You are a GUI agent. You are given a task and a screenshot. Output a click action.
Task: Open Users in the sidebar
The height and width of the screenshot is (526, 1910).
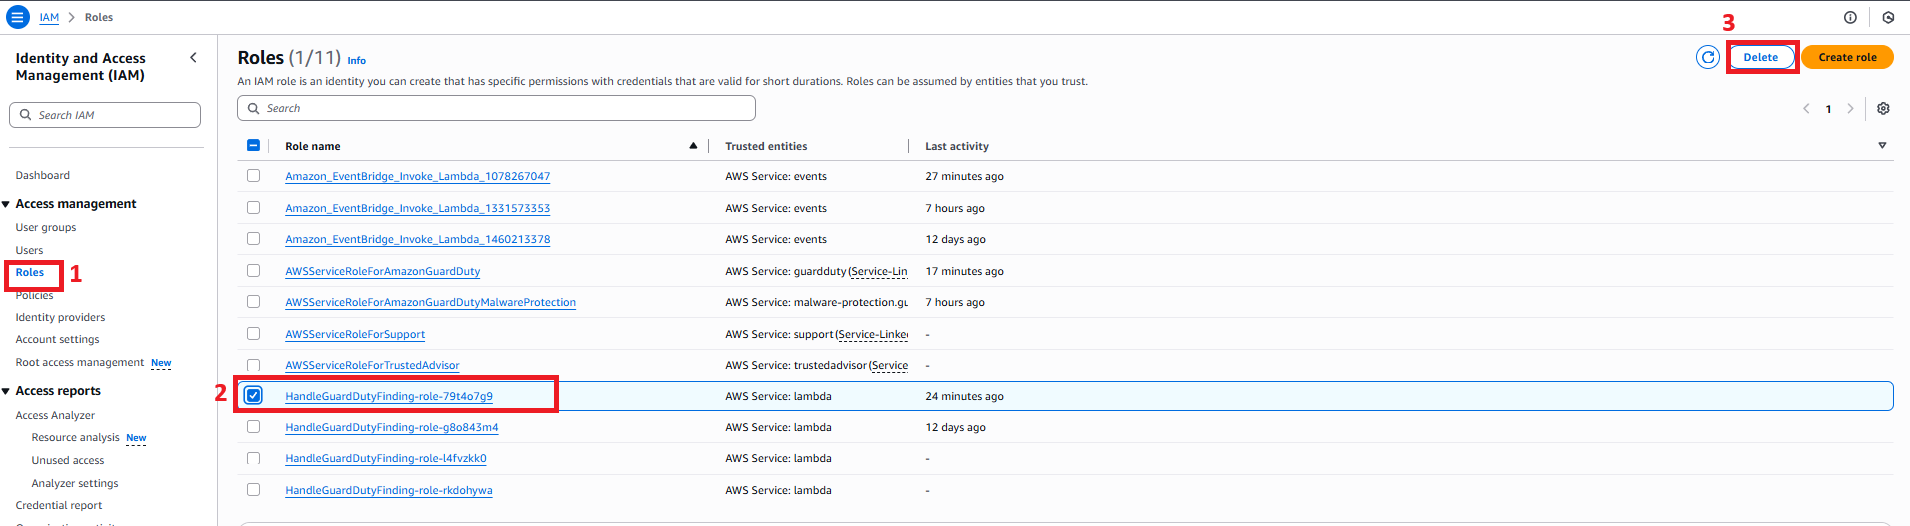tap(29, 250)
